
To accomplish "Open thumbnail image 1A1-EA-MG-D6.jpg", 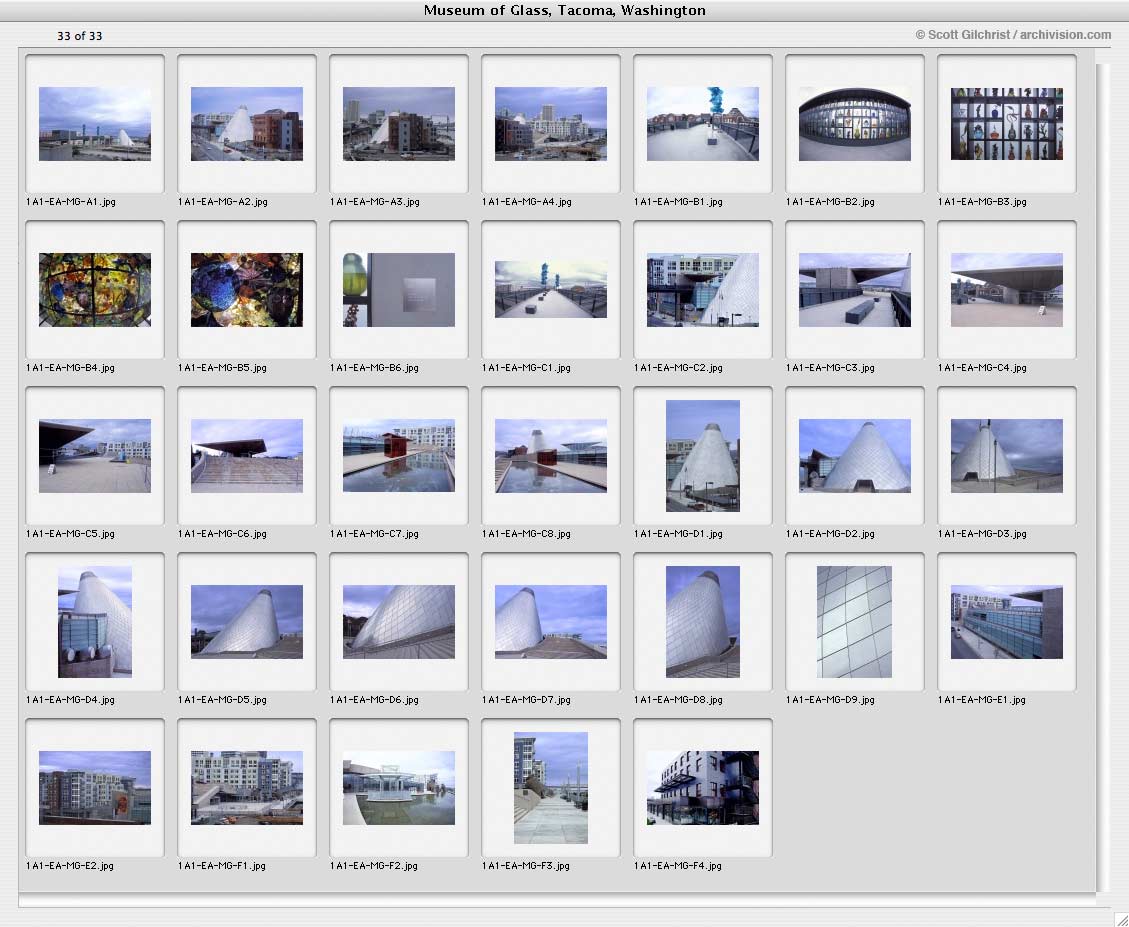I will [399, 622].
